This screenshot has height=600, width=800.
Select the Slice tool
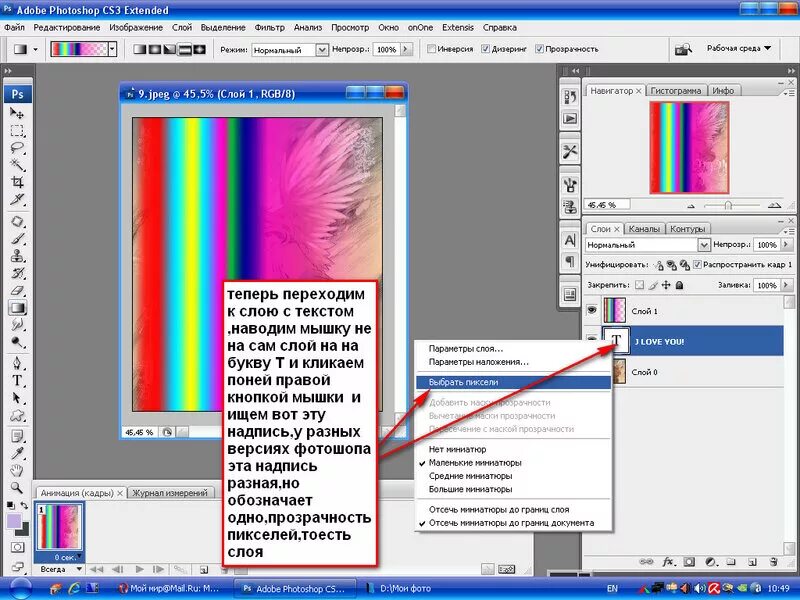[x=17, y=199]
